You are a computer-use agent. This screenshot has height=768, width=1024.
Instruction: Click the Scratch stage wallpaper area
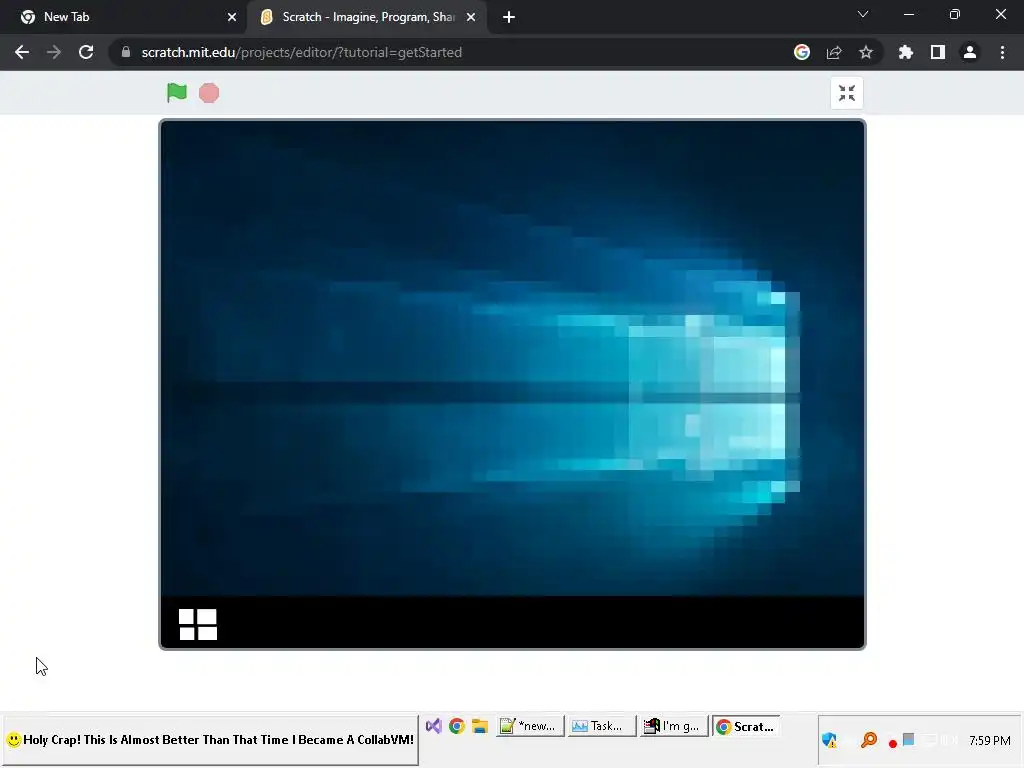point(513,358)
